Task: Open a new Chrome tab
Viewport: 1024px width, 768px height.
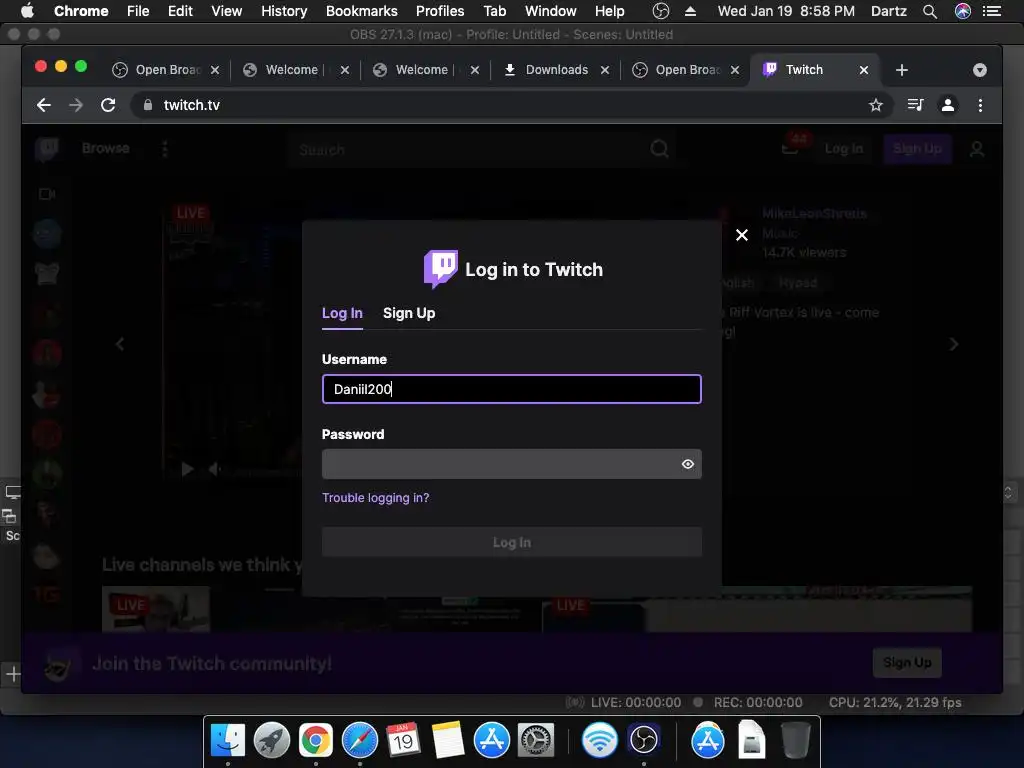Action: click(x=901, y=70)
